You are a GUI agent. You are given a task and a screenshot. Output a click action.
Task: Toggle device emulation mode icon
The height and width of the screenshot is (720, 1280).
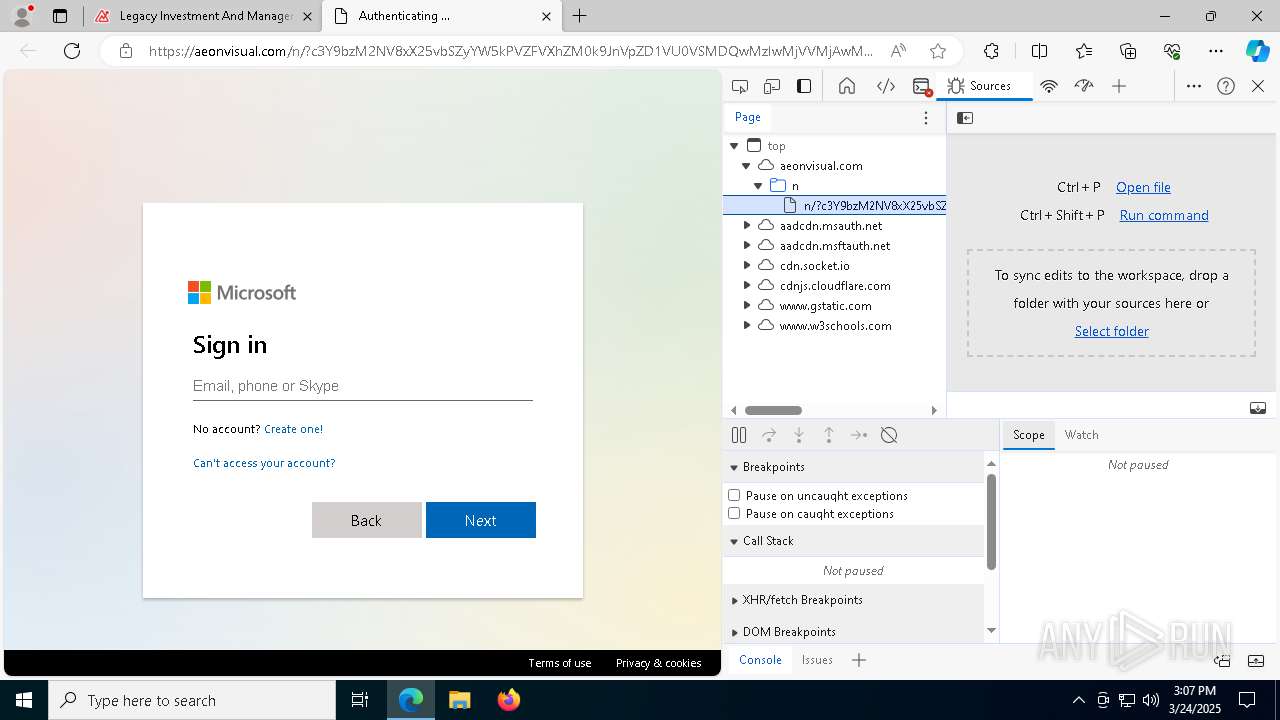click(772, 86)
